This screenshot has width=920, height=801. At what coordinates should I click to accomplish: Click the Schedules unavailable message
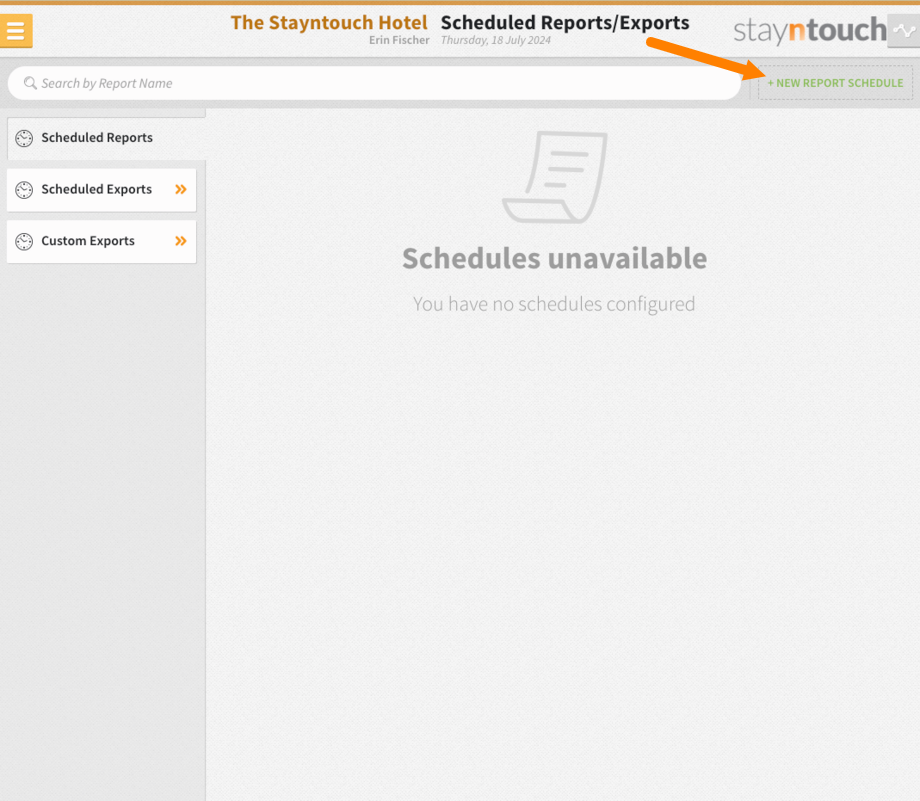[554, 258]
